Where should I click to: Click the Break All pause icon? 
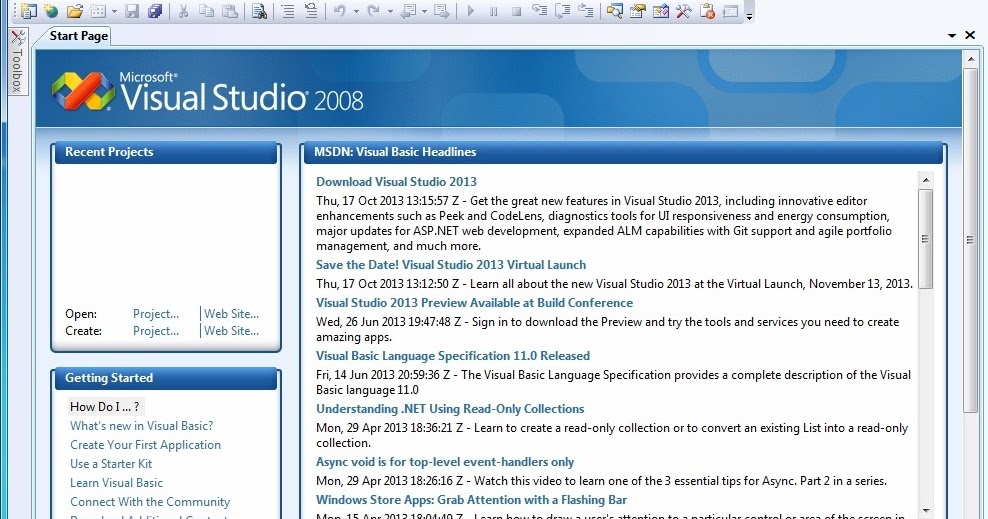493,11
